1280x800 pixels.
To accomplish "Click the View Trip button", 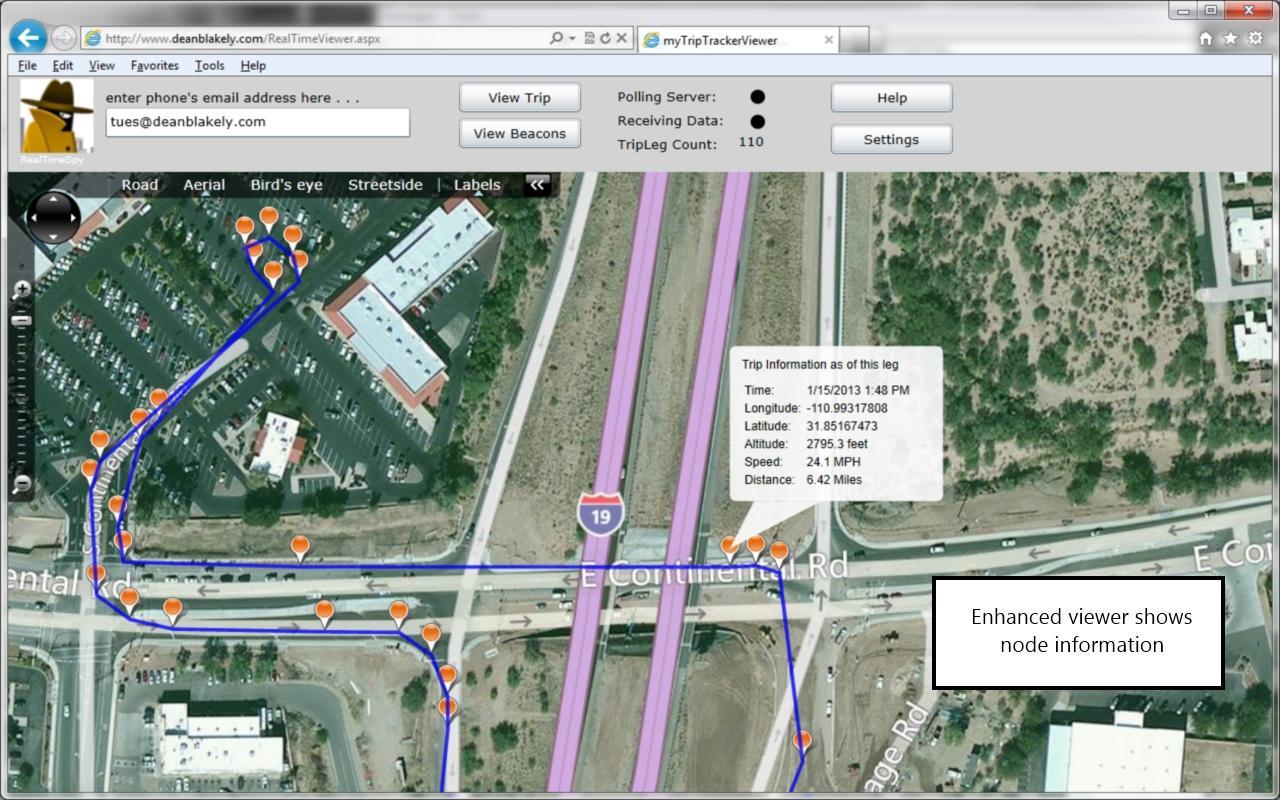I will [x=519, y=97].
